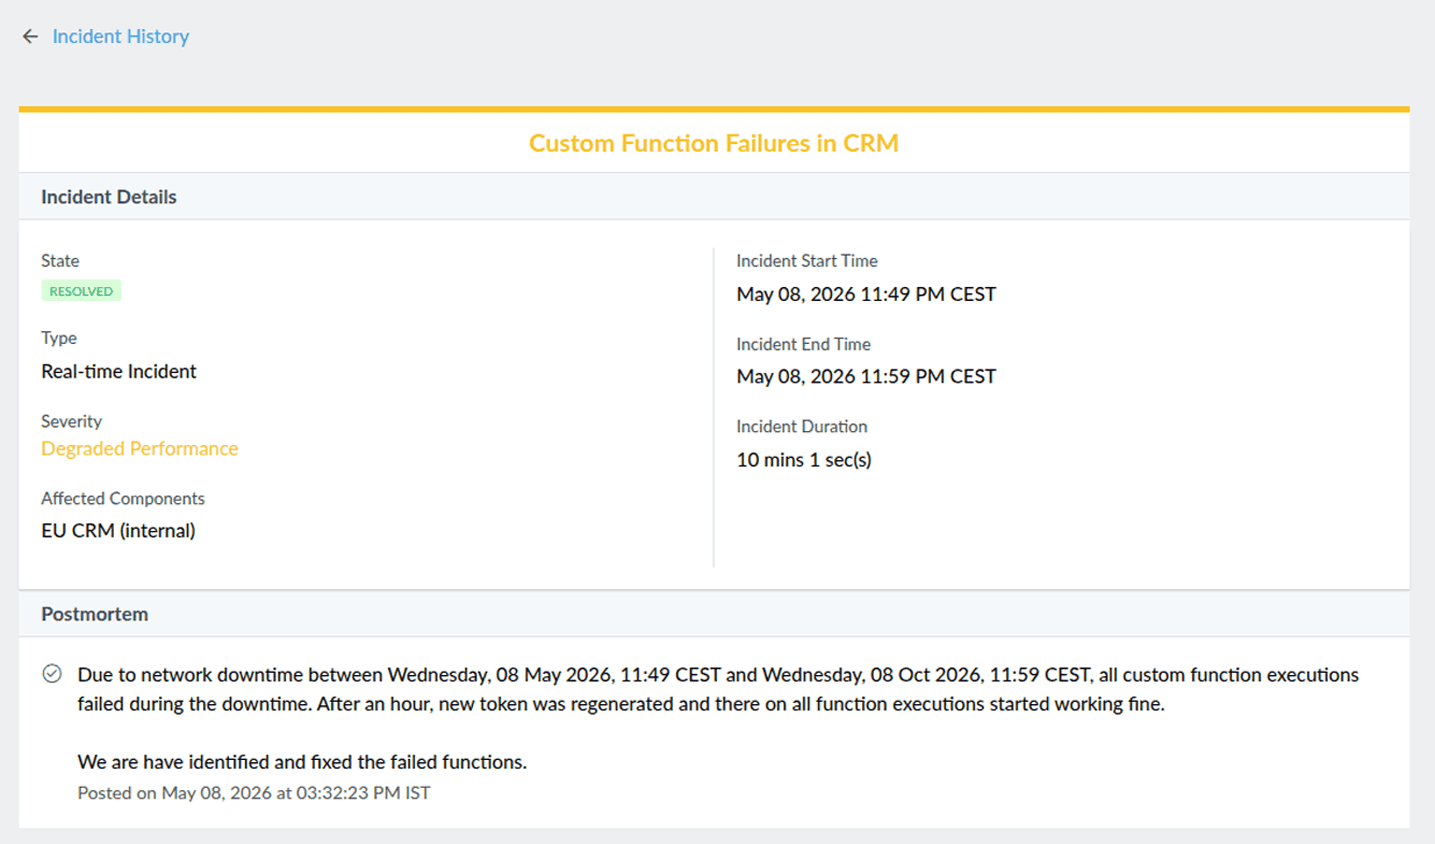1435x844 pixels.
Task: Click the "Degraded Performance" severity value
Action: 140,448
